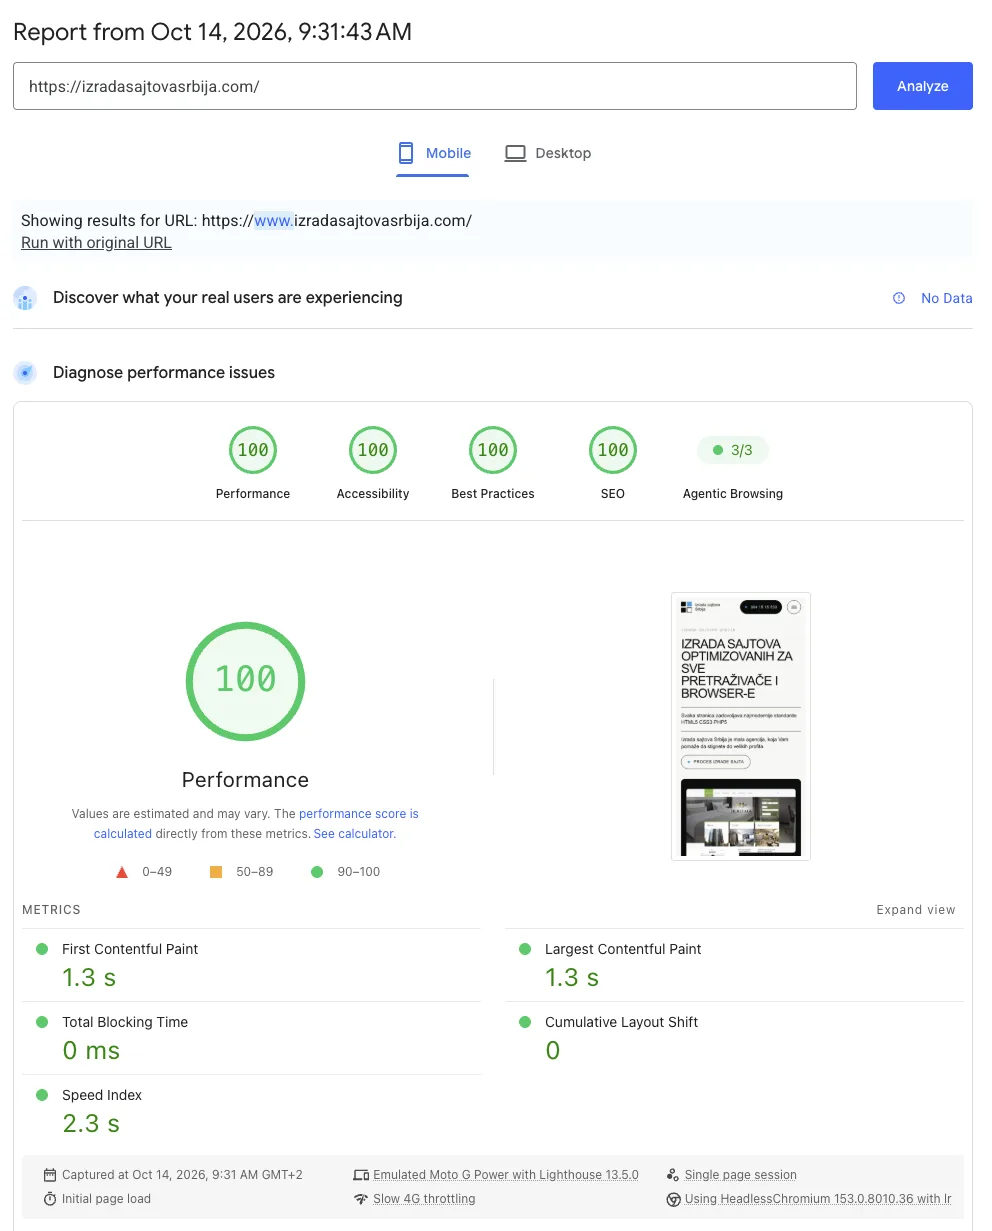Click the Report from Oct 14, 2026 heading

click(212, 32)
